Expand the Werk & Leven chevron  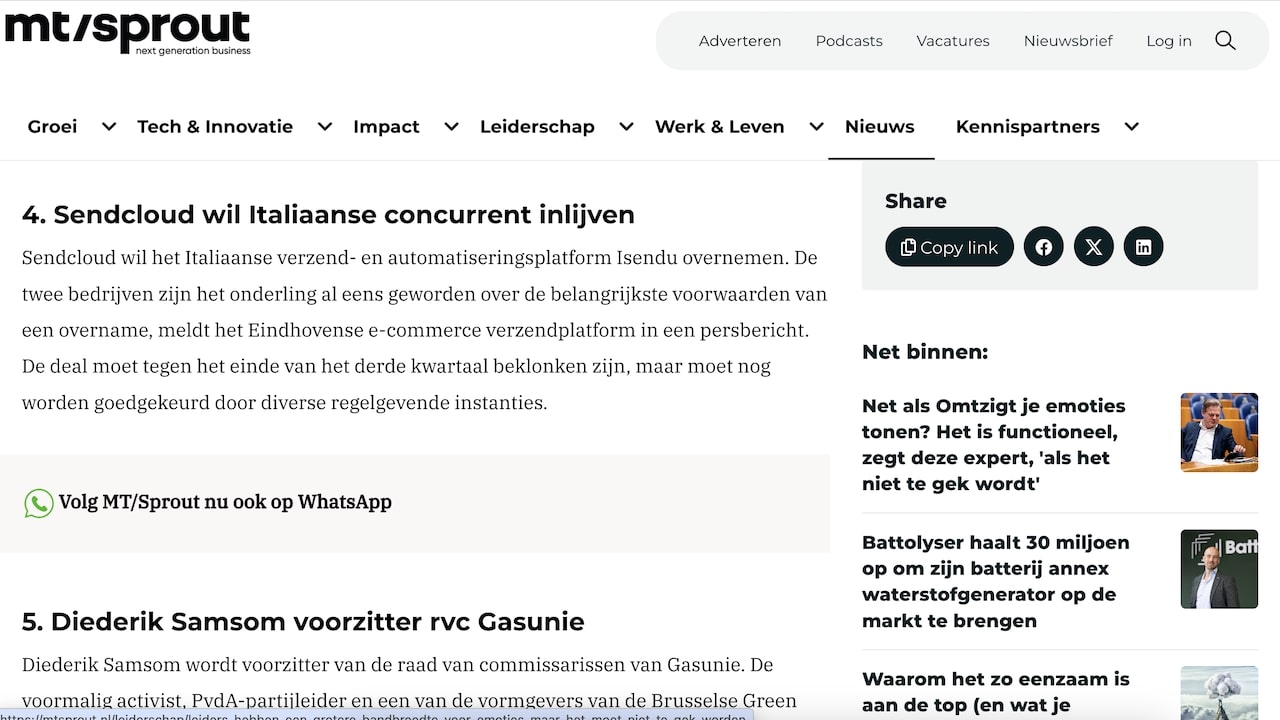[817, 127]
